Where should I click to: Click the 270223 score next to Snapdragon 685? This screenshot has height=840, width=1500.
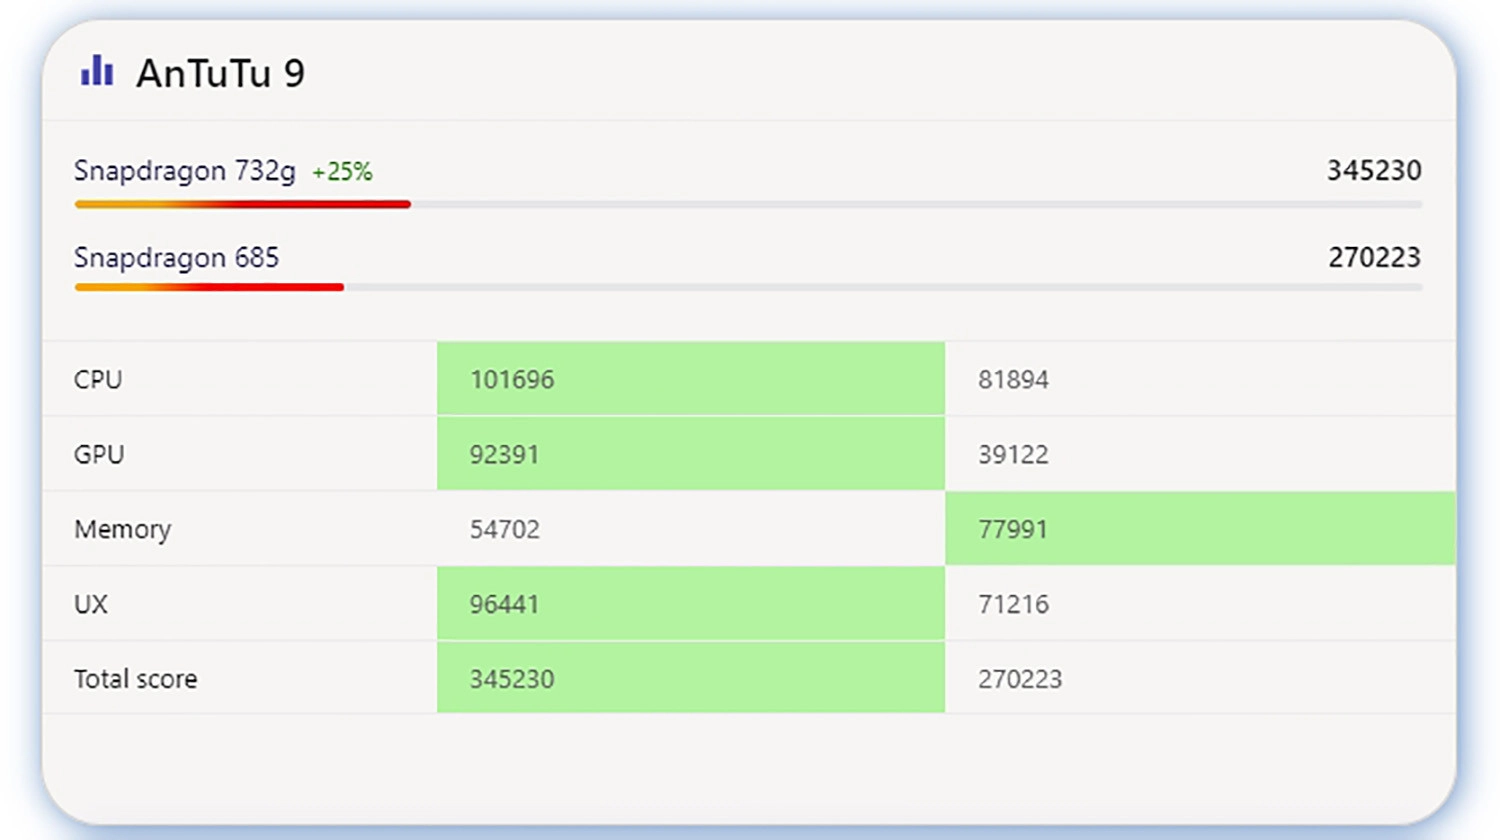[1374, 257]
